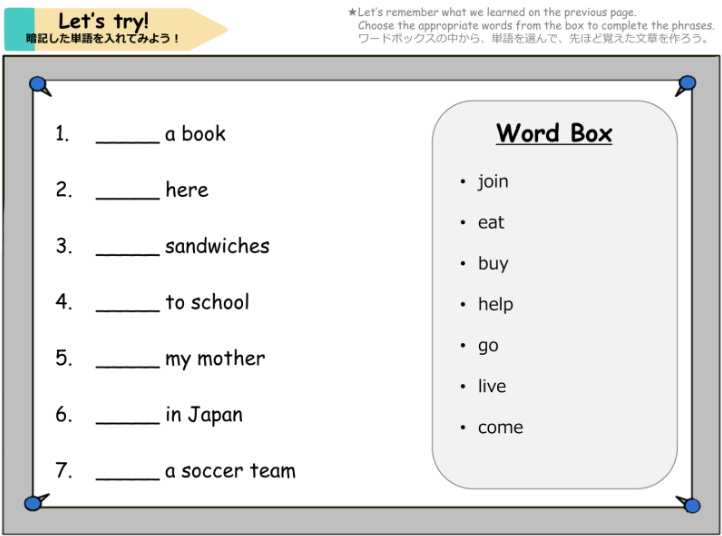Click the blank before "sandwiches"
722x536 pixels.
127,248
